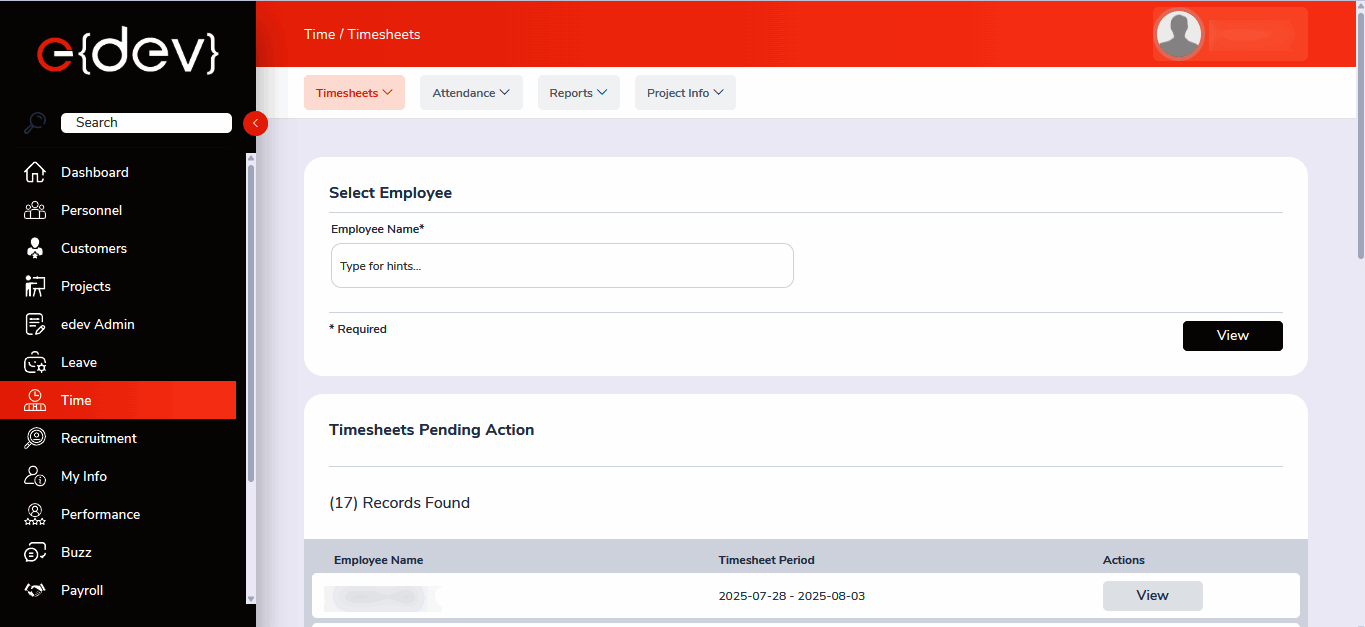Select Time in the sidebar menu
The height and width of the screenshot is (627, 1365).
pyautogui.click(x=75, y=400)
